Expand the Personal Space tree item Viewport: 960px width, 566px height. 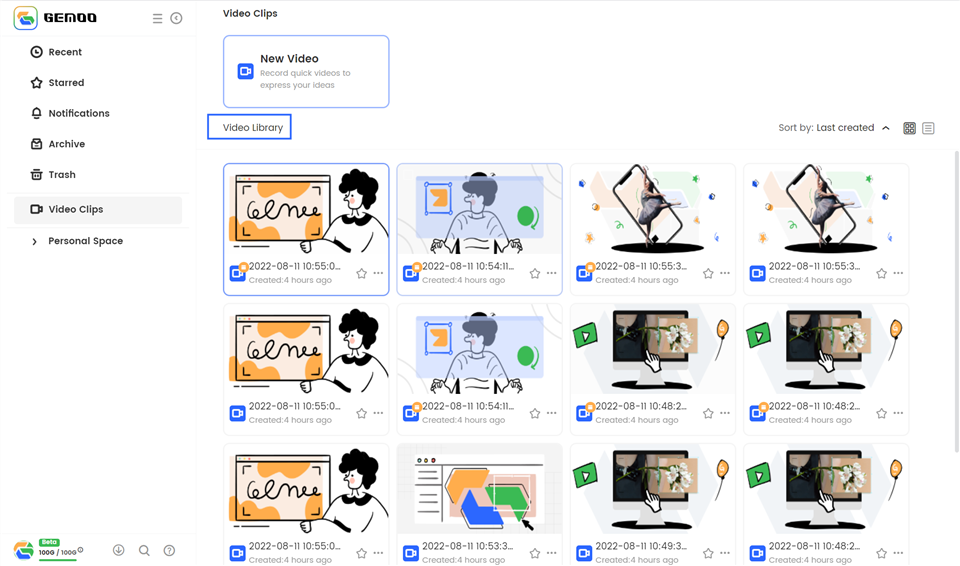pos(34,241)
